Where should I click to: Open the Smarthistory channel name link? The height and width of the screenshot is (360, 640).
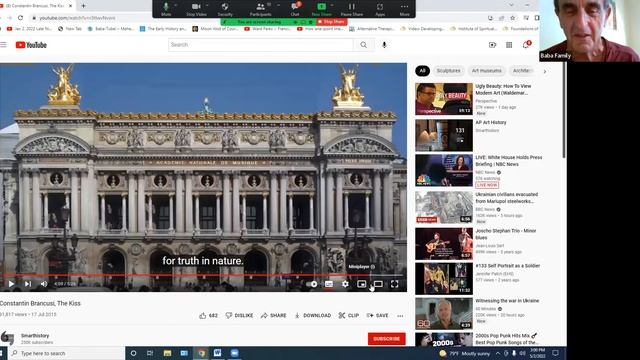35,336
